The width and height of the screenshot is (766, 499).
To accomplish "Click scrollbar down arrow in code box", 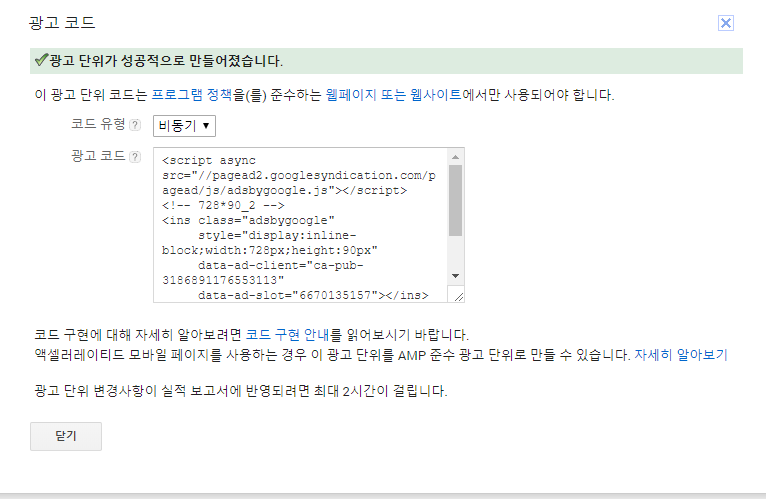I will click(x=455, y=276).
